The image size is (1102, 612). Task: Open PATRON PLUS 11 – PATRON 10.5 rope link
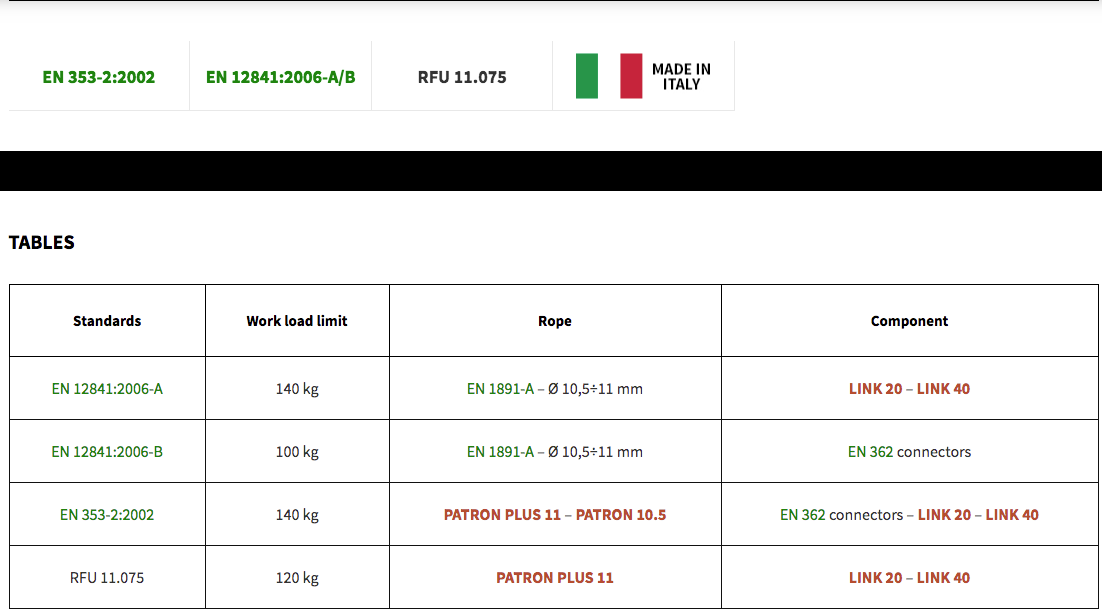(x=555, y=515)
